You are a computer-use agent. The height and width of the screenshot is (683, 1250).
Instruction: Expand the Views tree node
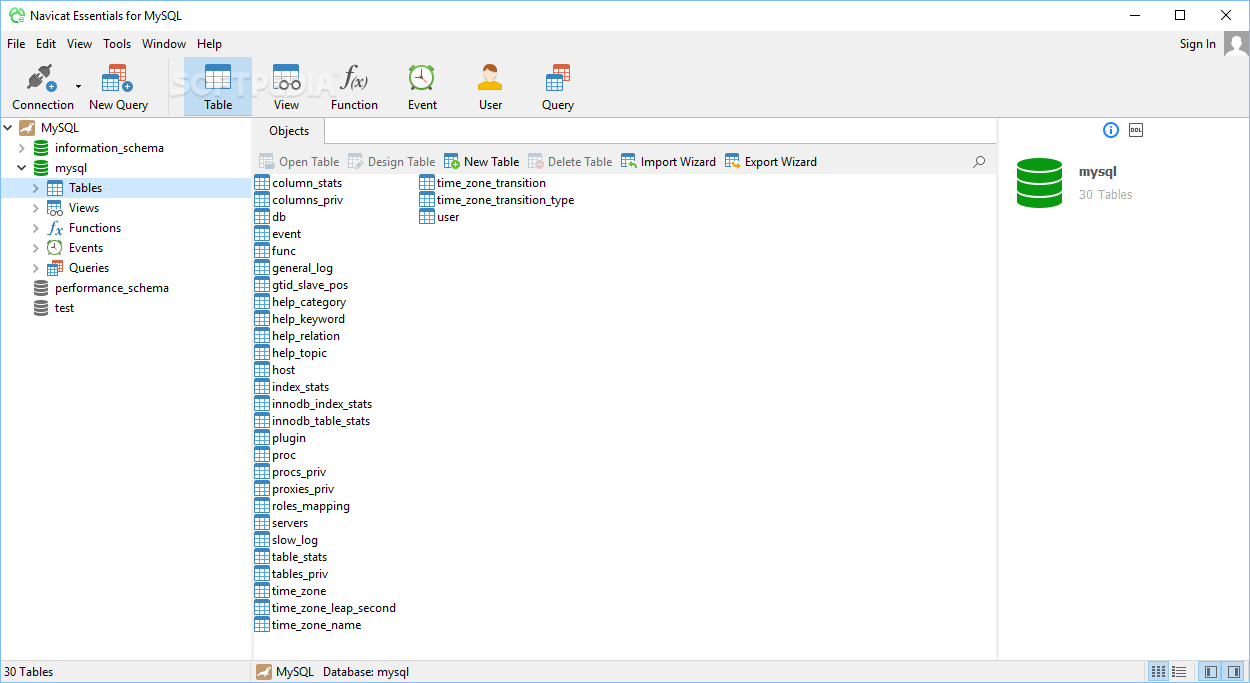click(x=36, y=208)
